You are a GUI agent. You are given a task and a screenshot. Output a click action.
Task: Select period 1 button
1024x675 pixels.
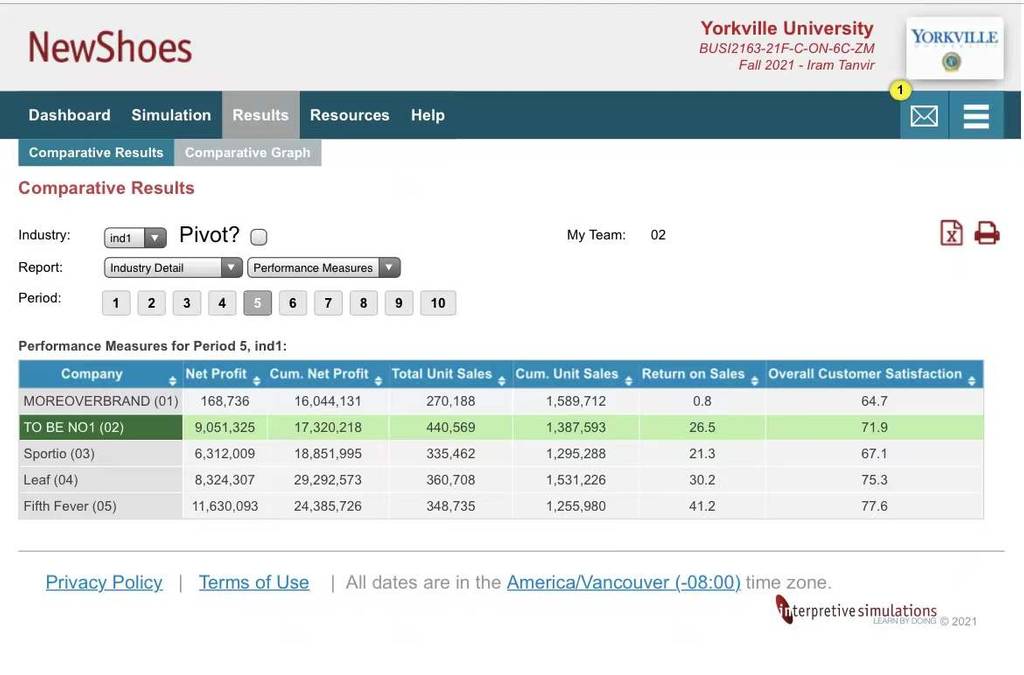(x=116, y=303)
